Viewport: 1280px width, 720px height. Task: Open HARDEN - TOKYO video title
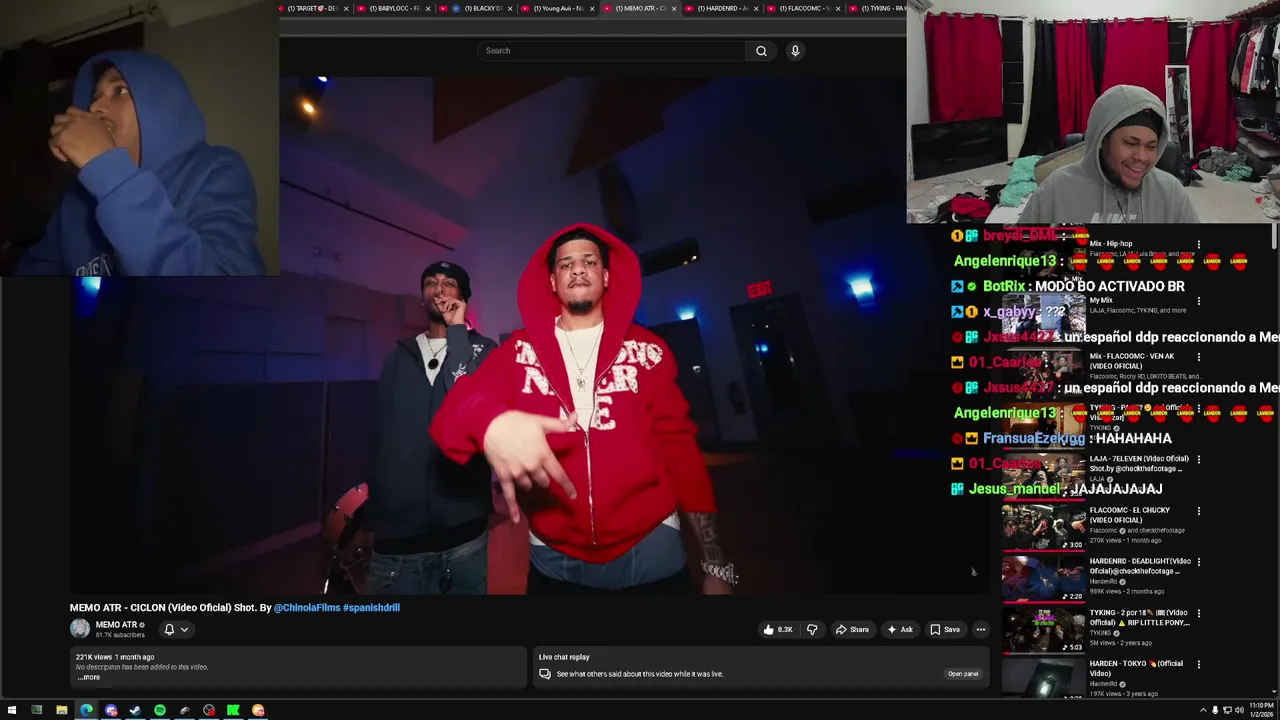point(1136,668)
